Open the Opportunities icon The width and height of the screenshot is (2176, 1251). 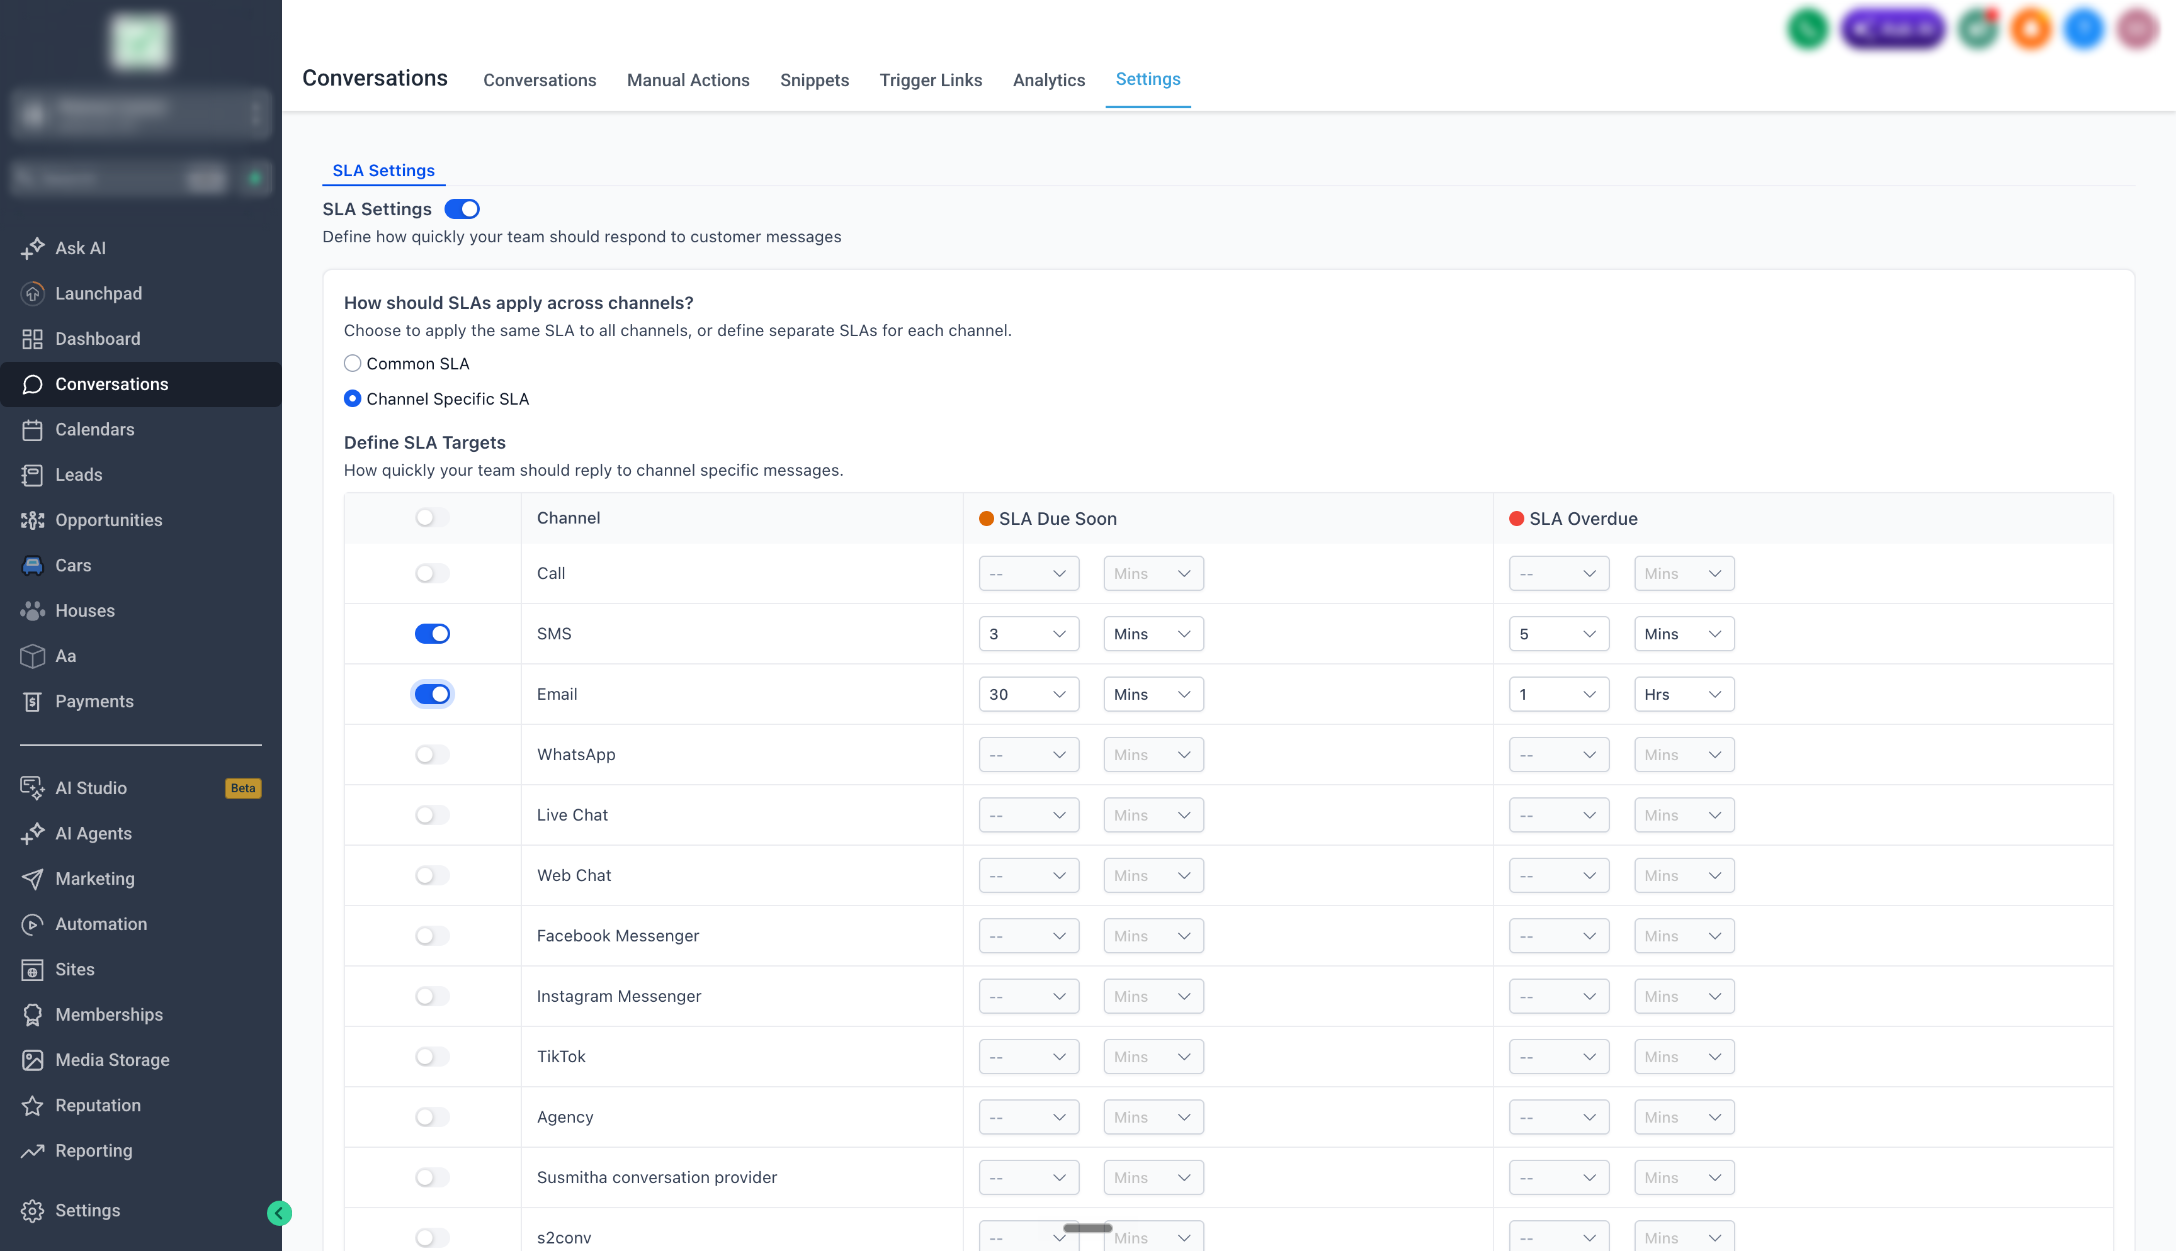coord(32,520)
